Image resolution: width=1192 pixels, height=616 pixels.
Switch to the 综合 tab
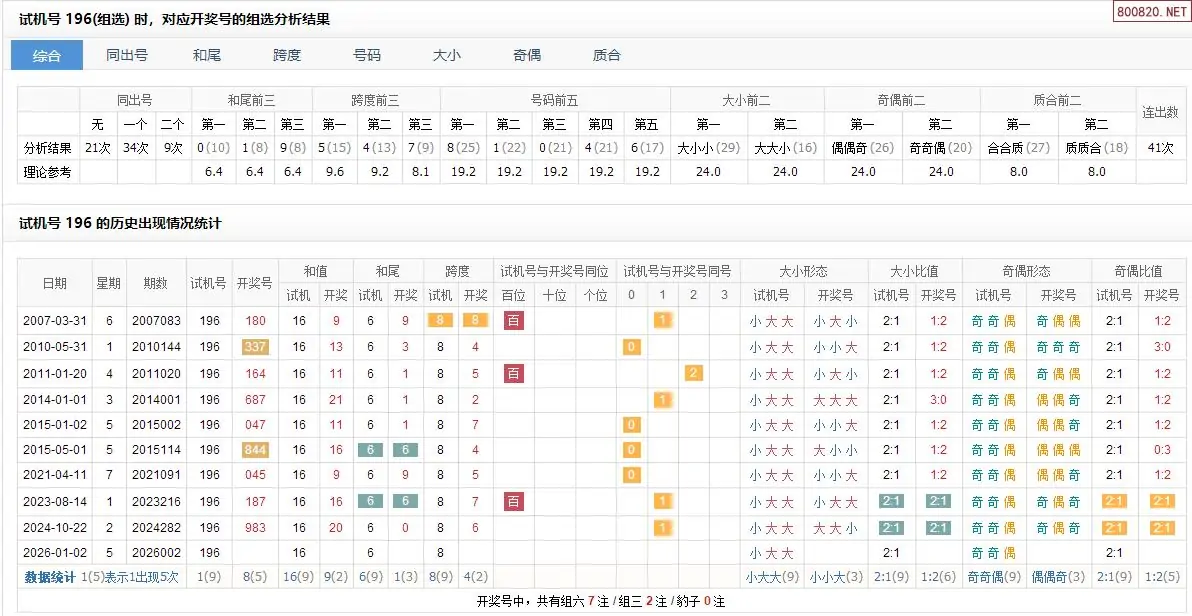(x=46, y=55)
